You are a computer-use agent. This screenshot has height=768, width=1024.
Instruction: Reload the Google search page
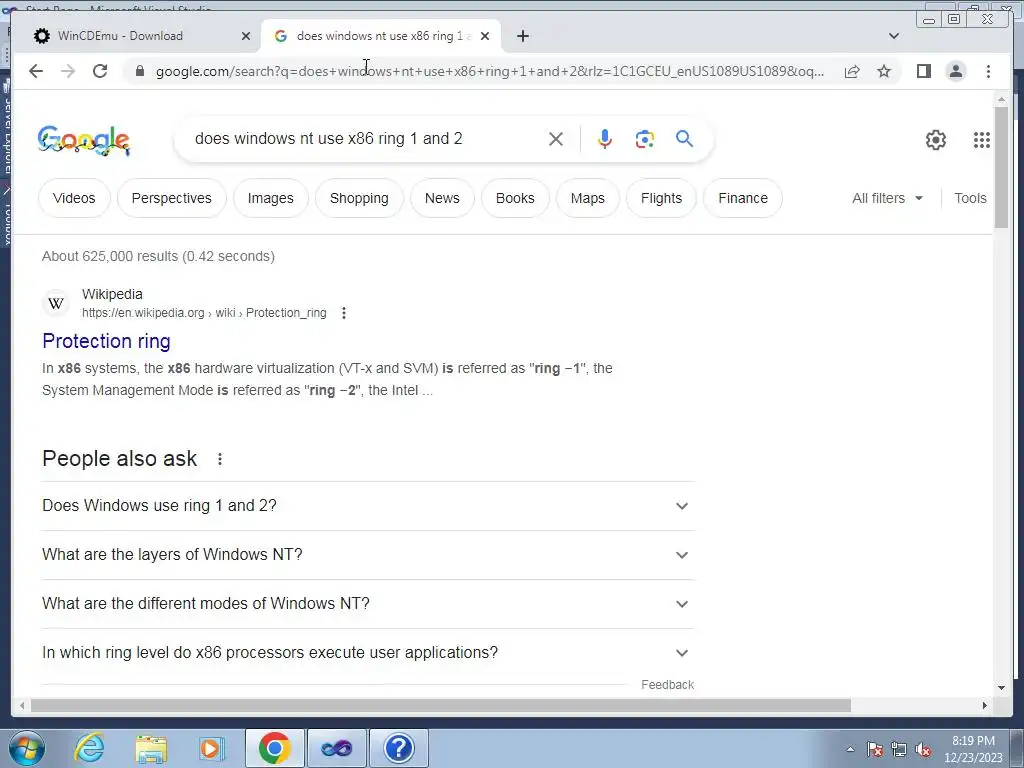point(100,71)
